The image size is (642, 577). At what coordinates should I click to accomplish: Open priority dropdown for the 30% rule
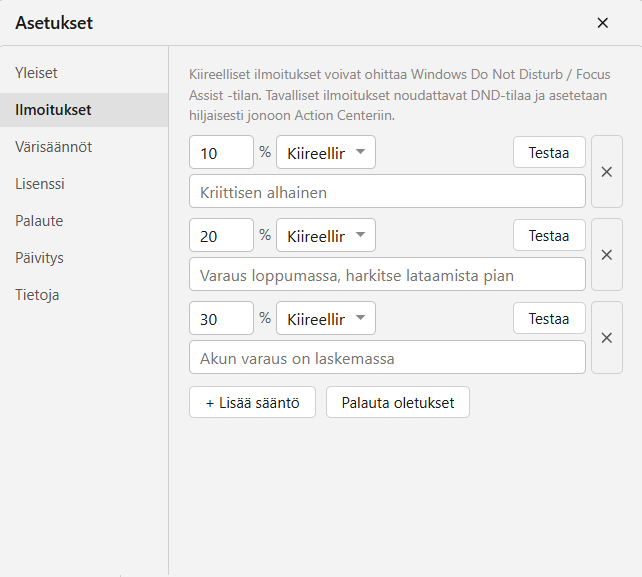(x=326, y=318)
